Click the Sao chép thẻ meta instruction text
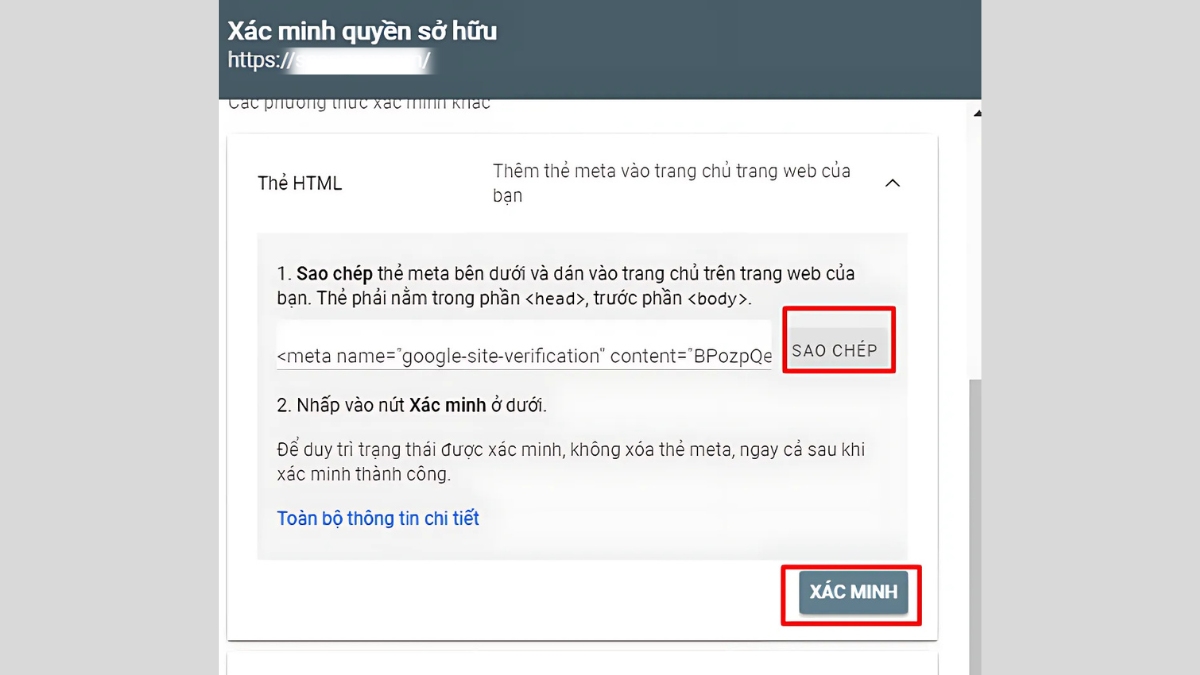 (x=566, y=286)
